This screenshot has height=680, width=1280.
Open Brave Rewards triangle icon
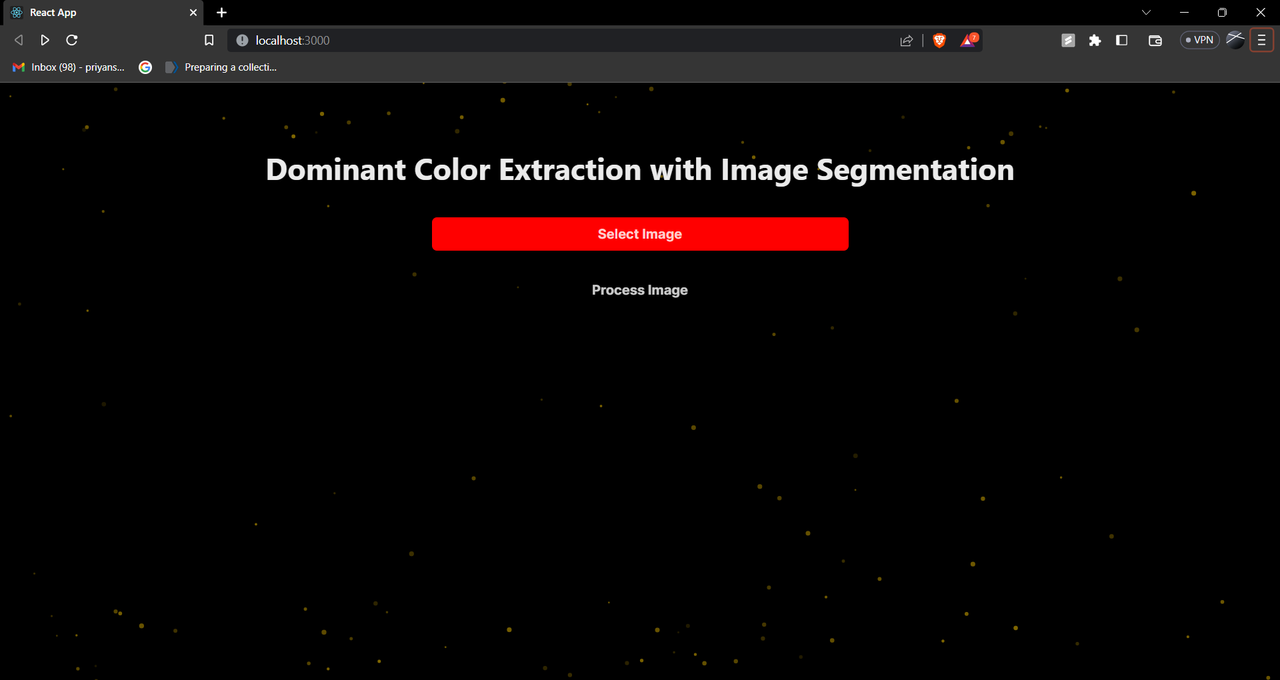point(969,40)
